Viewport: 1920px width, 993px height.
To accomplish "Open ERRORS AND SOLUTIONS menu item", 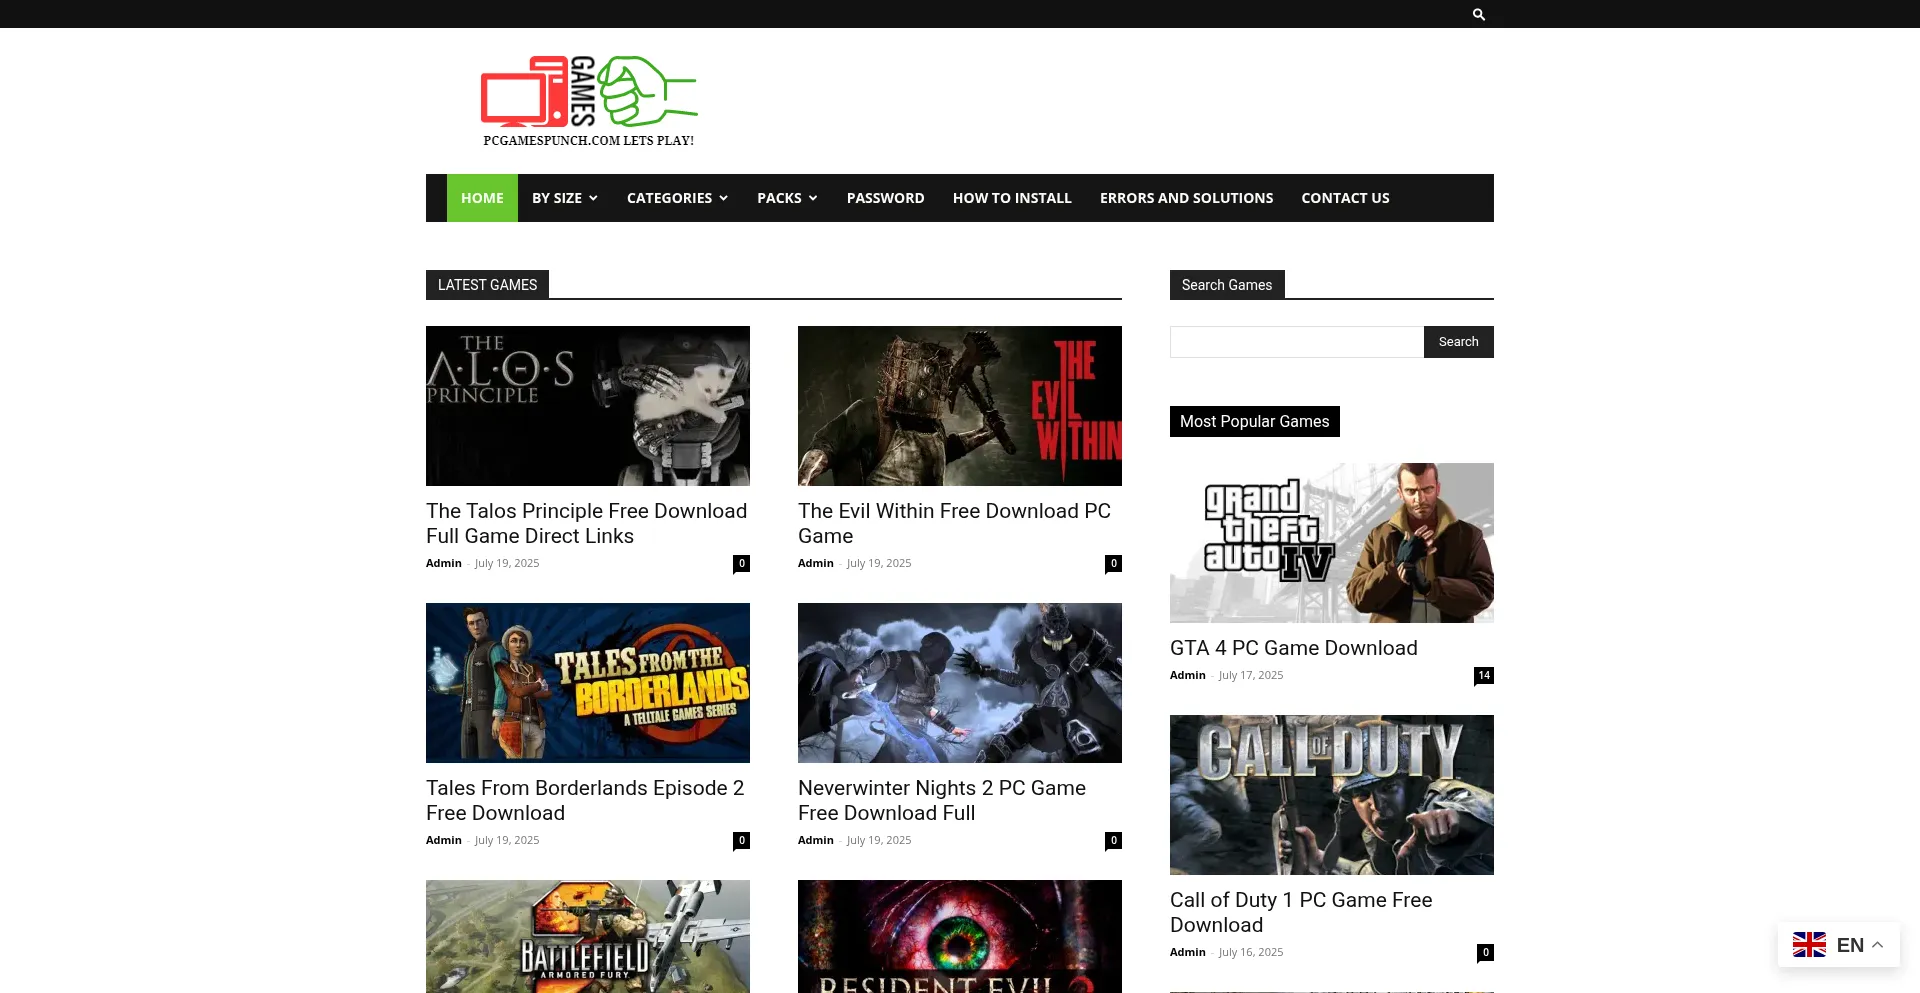I will coord(1187,198).
